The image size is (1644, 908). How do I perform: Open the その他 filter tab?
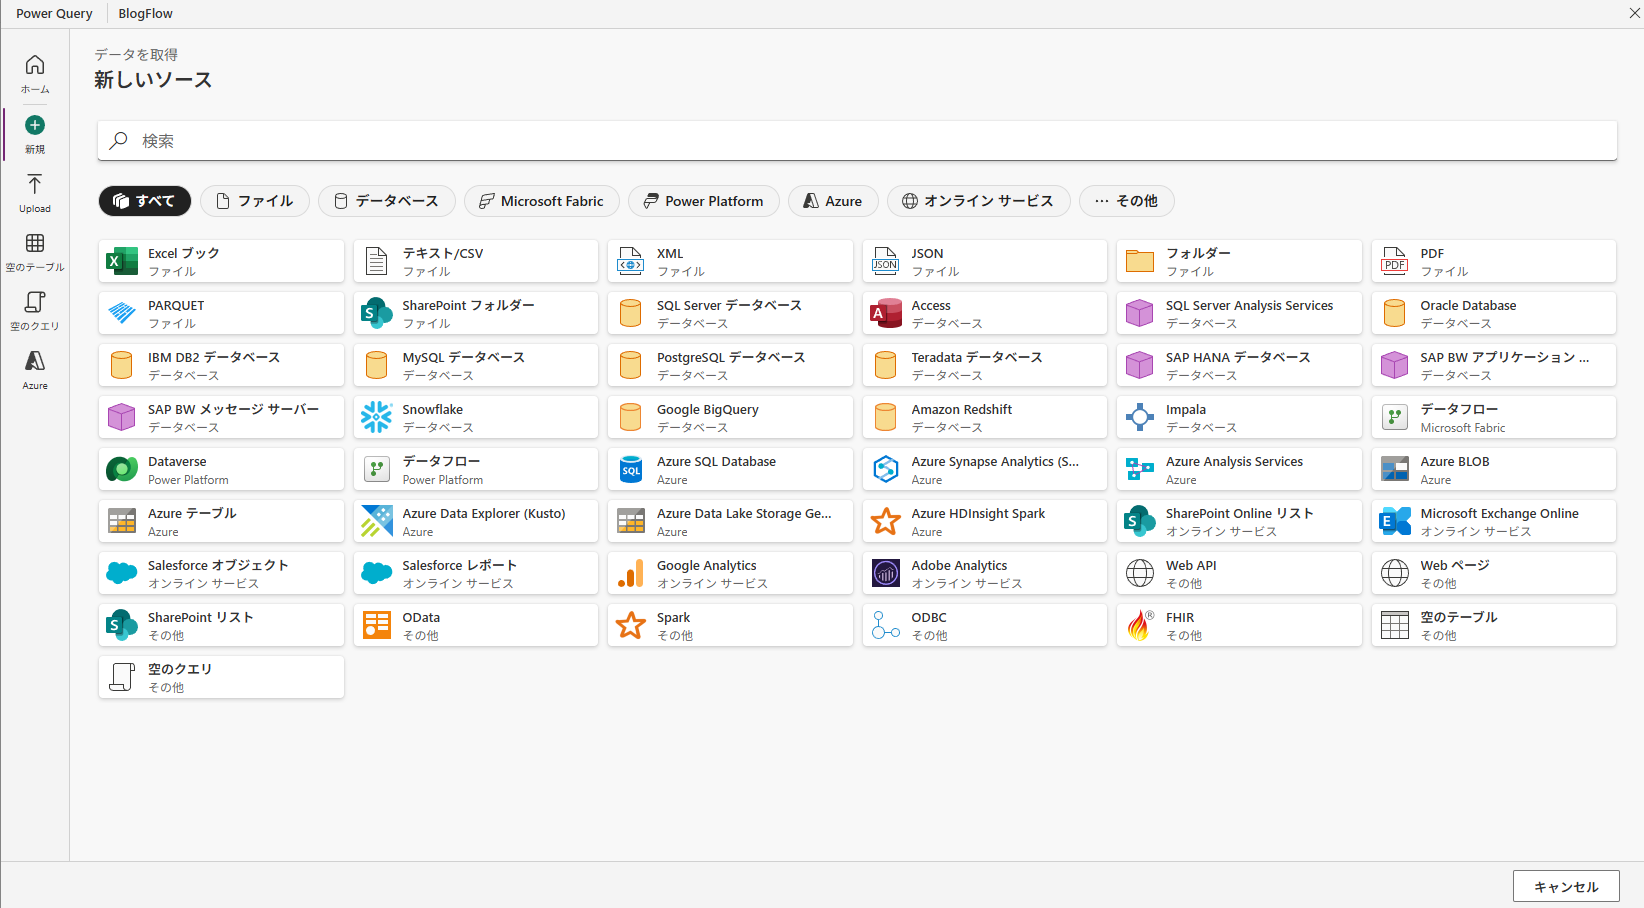click(x=1127, y=201)
